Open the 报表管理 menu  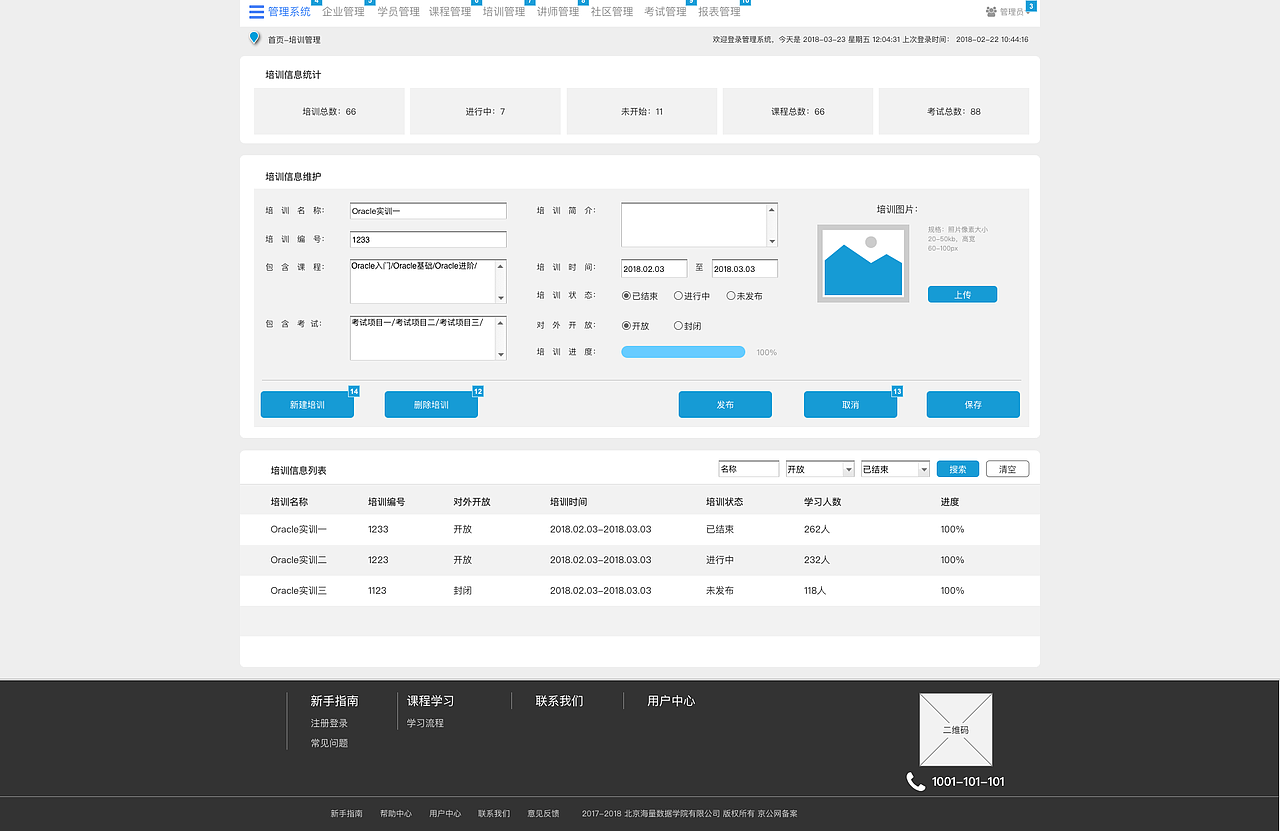click(719, 12)
